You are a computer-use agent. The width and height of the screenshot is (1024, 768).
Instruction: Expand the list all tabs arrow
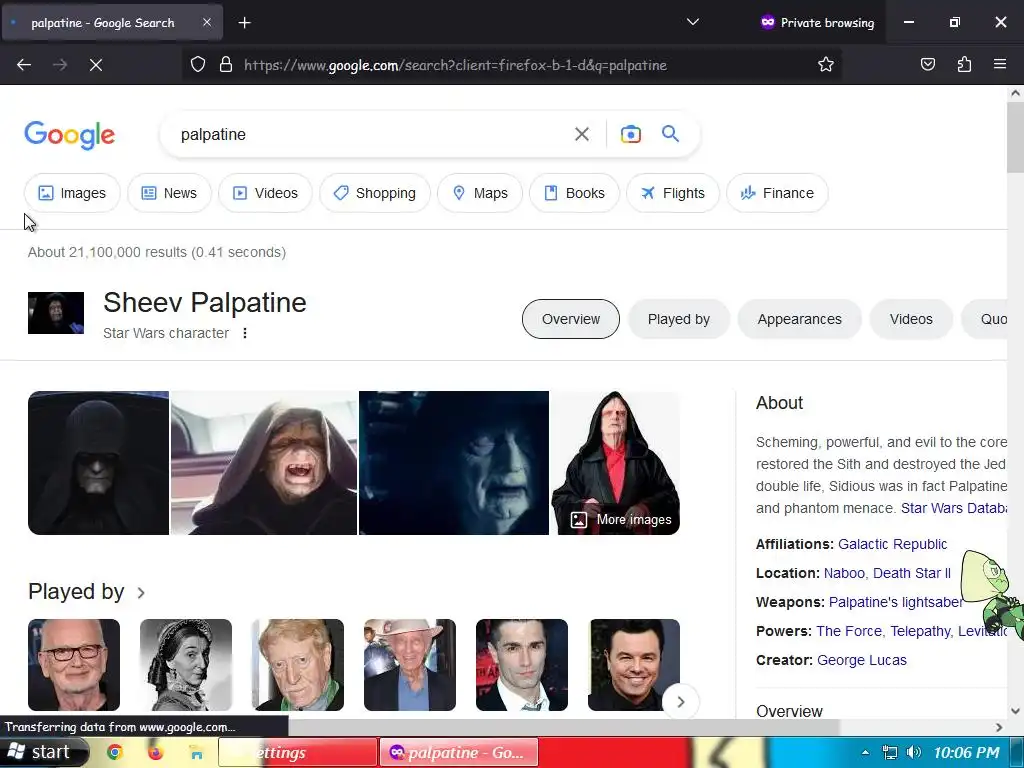pyautogui.click(x=693, y=22)
